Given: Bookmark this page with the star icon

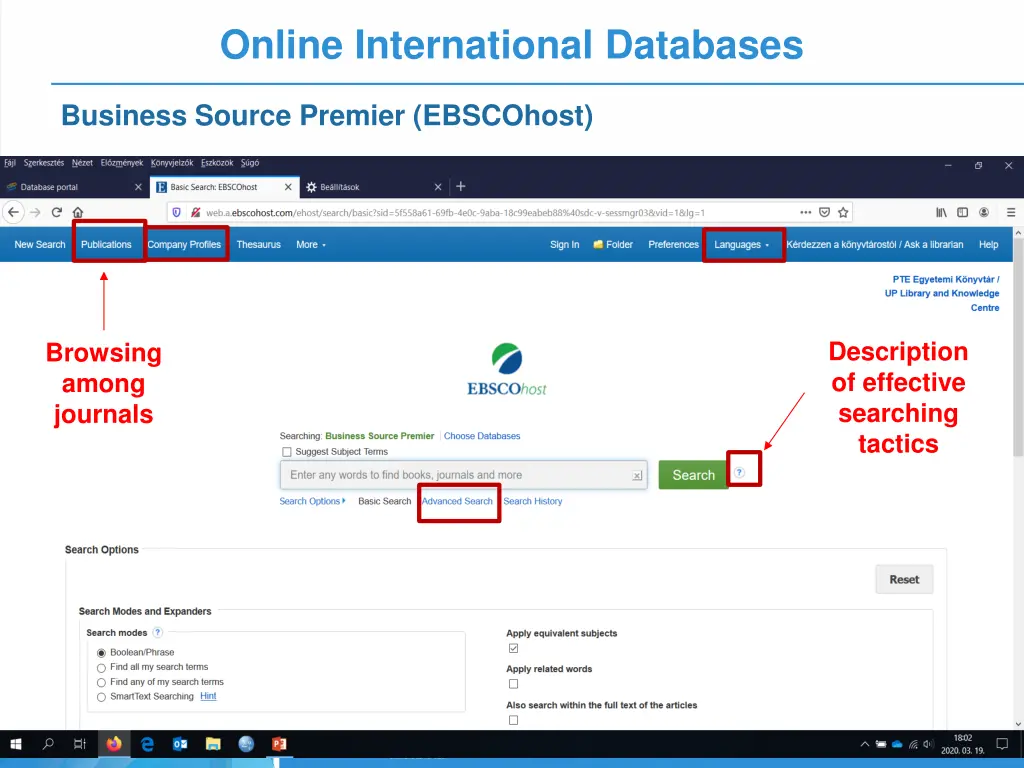Looking at the screenshot, I should [843, 212].
